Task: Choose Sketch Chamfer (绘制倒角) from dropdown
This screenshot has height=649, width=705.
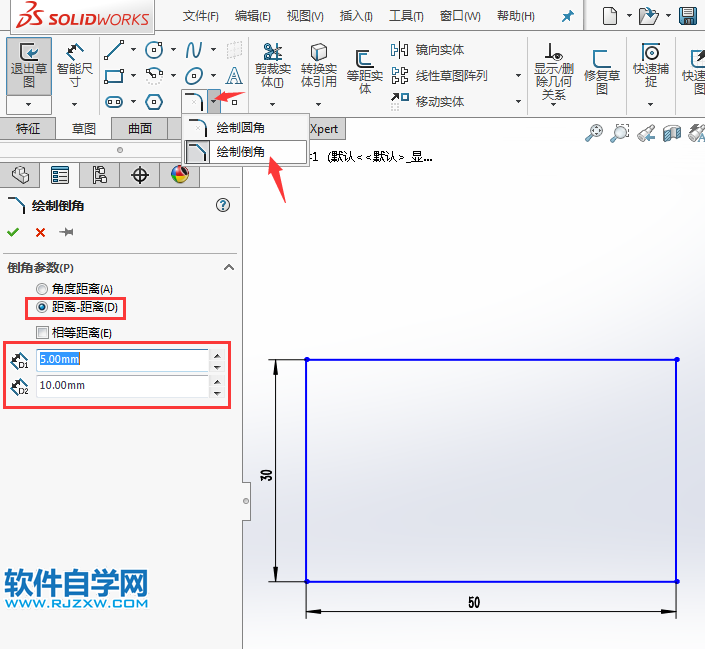Action: (x=246, y=152)
